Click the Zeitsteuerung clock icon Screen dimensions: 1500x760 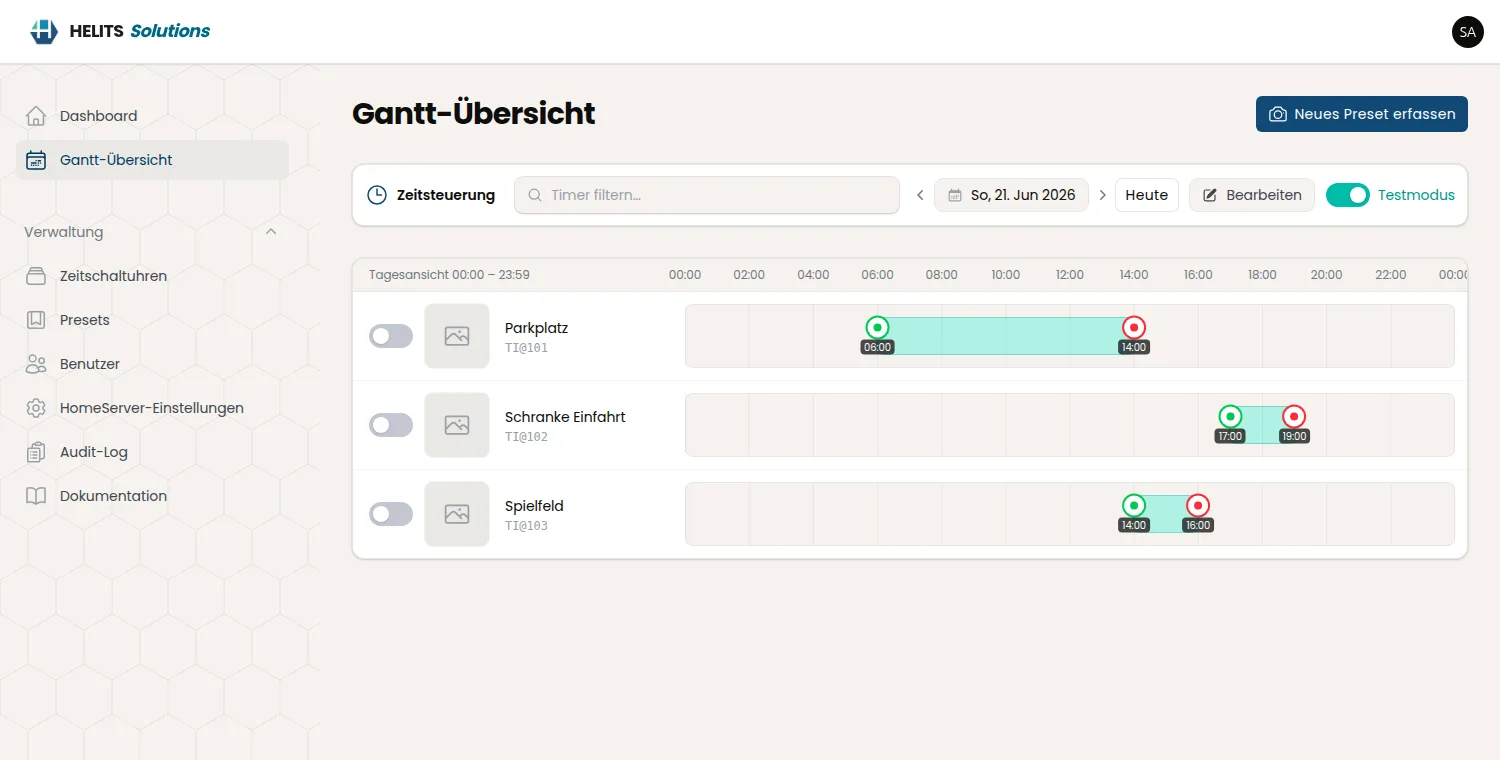click(x=377, y=195)
